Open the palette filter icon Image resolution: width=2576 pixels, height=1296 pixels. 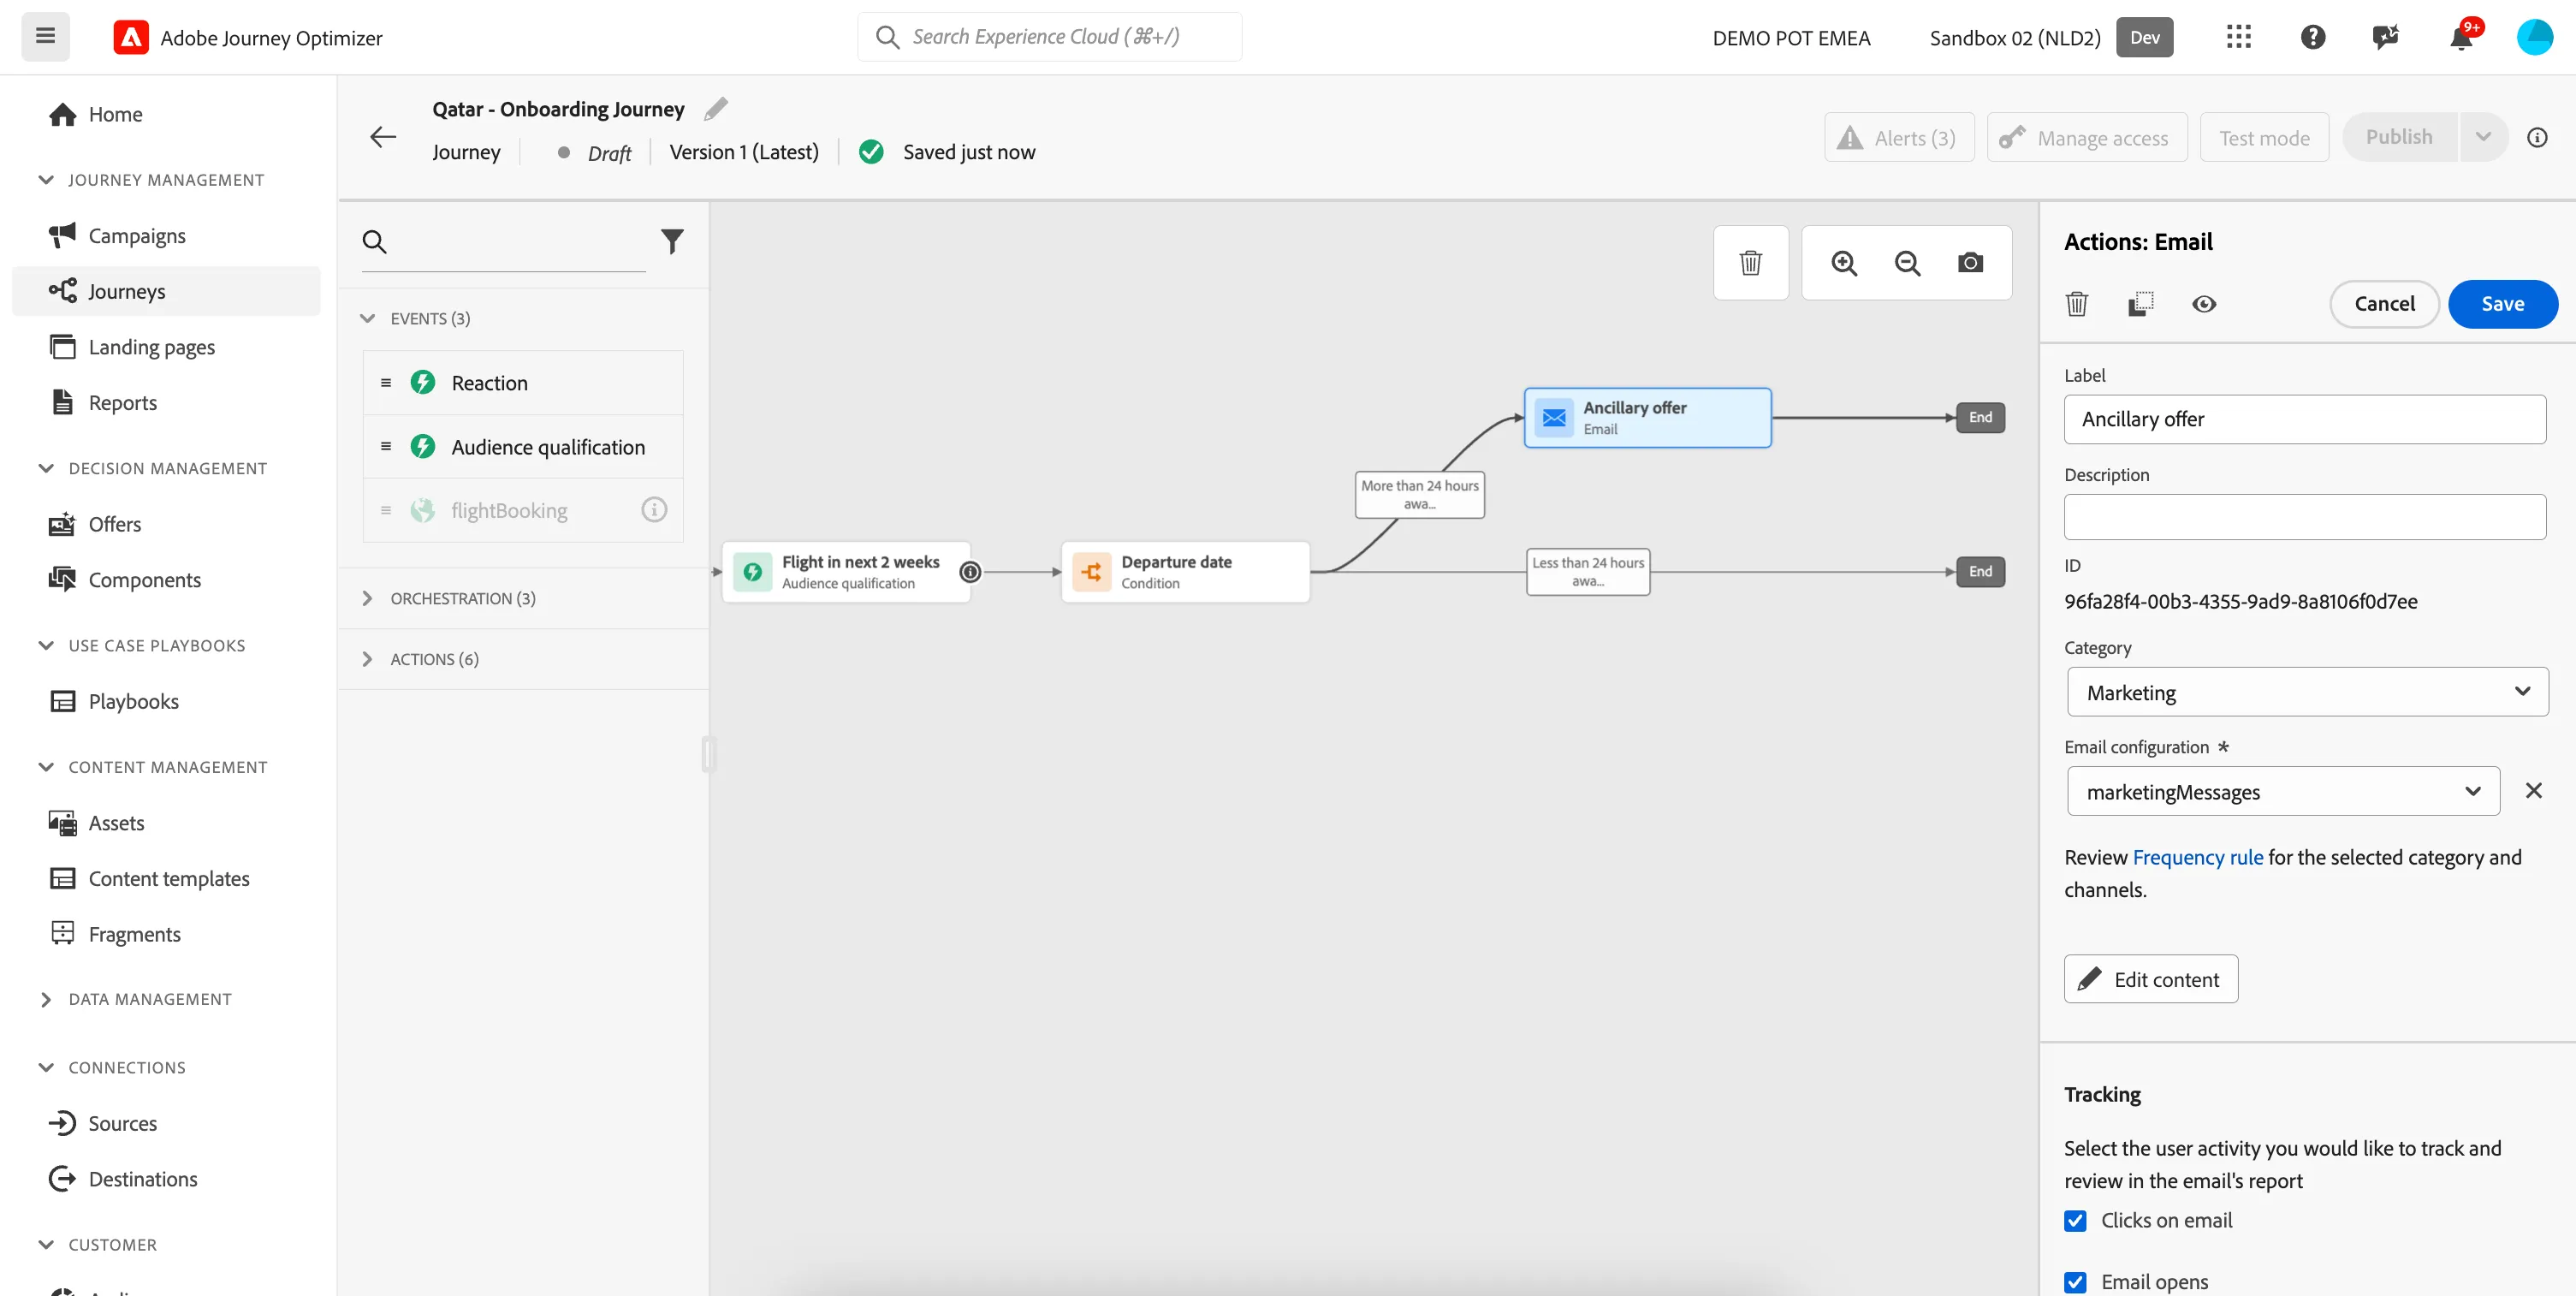[672, 241]
